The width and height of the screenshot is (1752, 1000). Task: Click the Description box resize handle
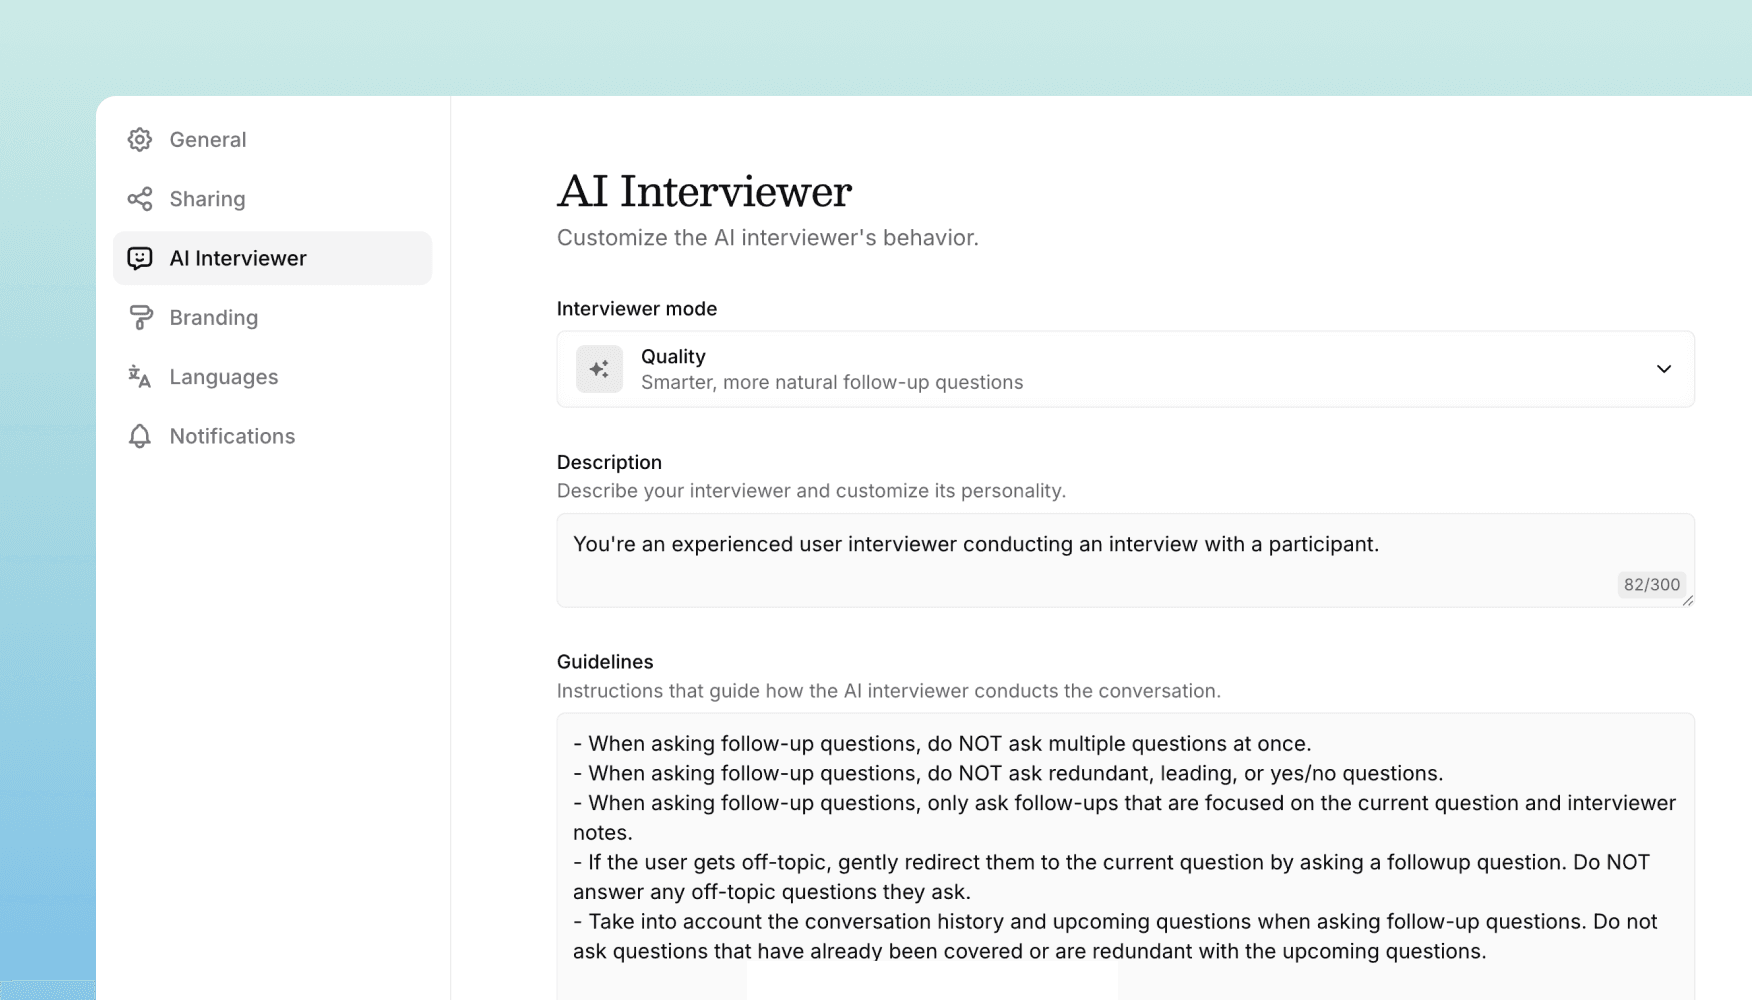1689,601
